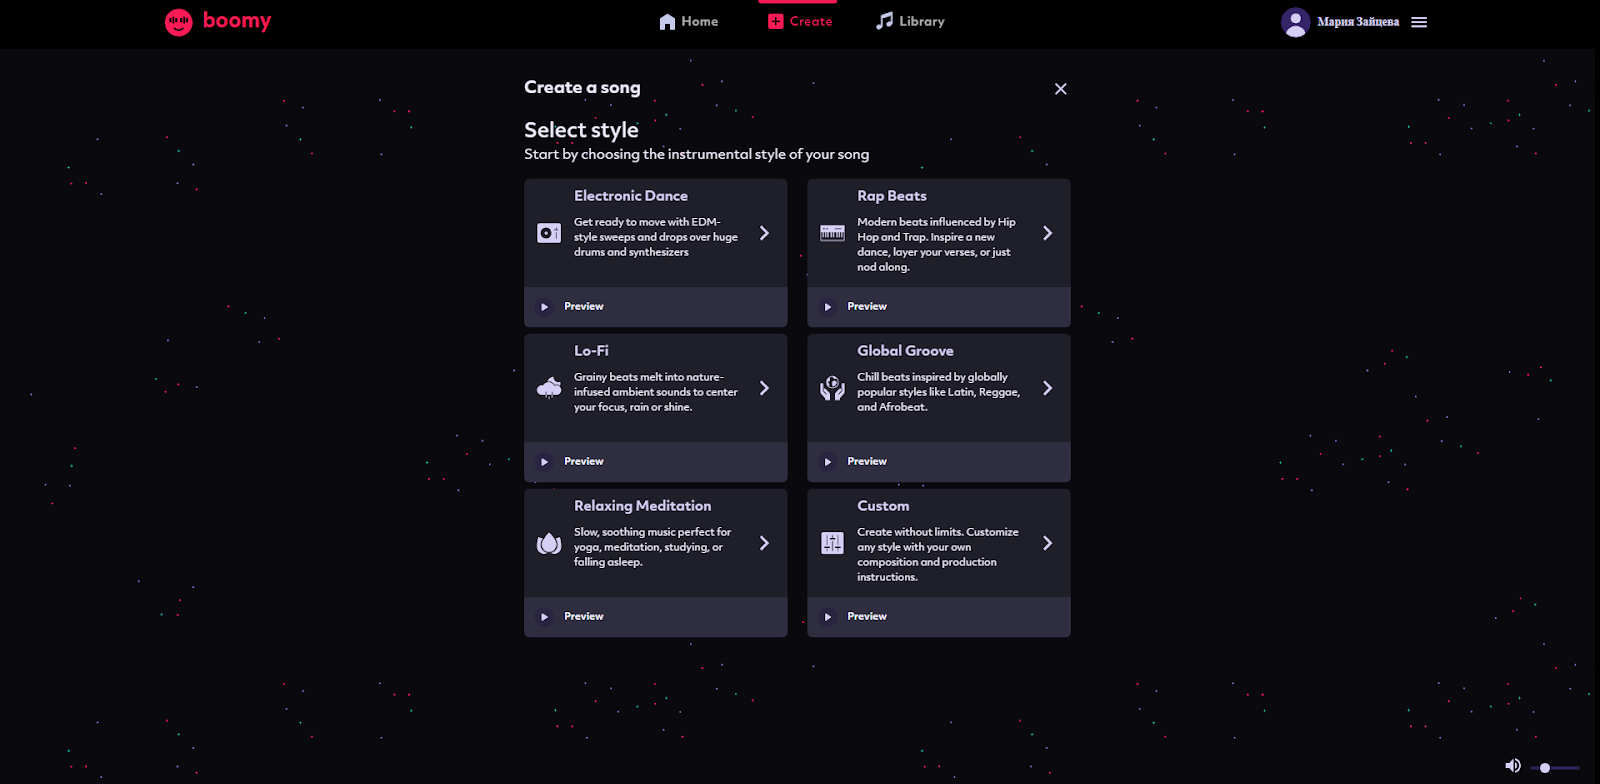Click the Lo-Fi cloud icon

(549, 388)
